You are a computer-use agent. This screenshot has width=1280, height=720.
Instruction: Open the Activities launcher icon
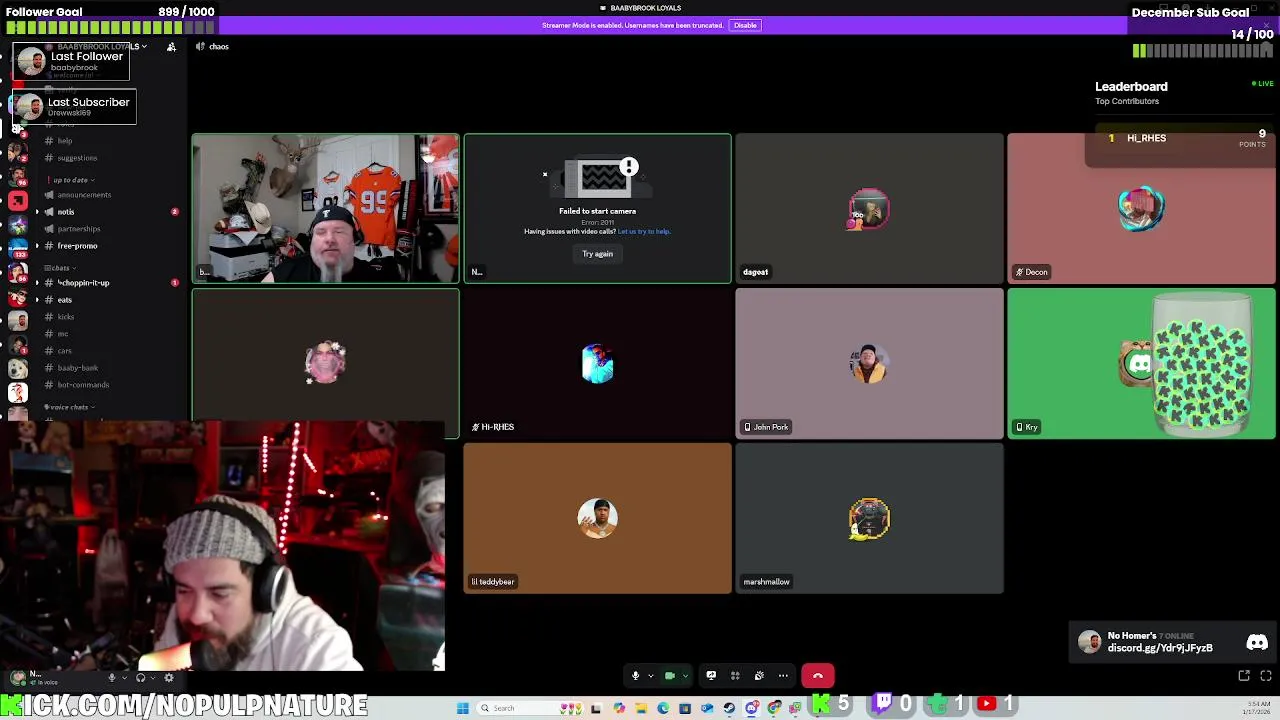(x=735, y=676)
